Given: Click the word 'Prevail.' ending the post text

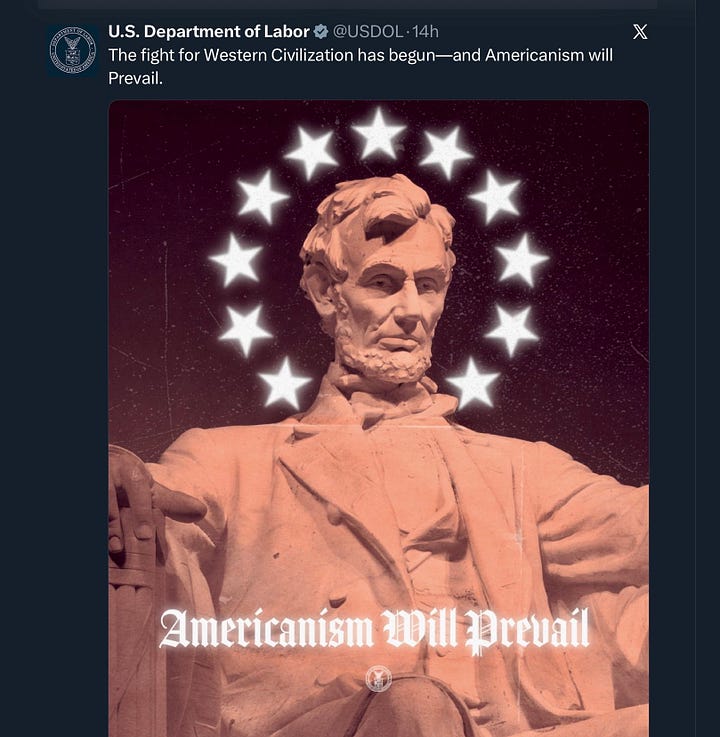Looking at the screenshot, I should point(135,78).
